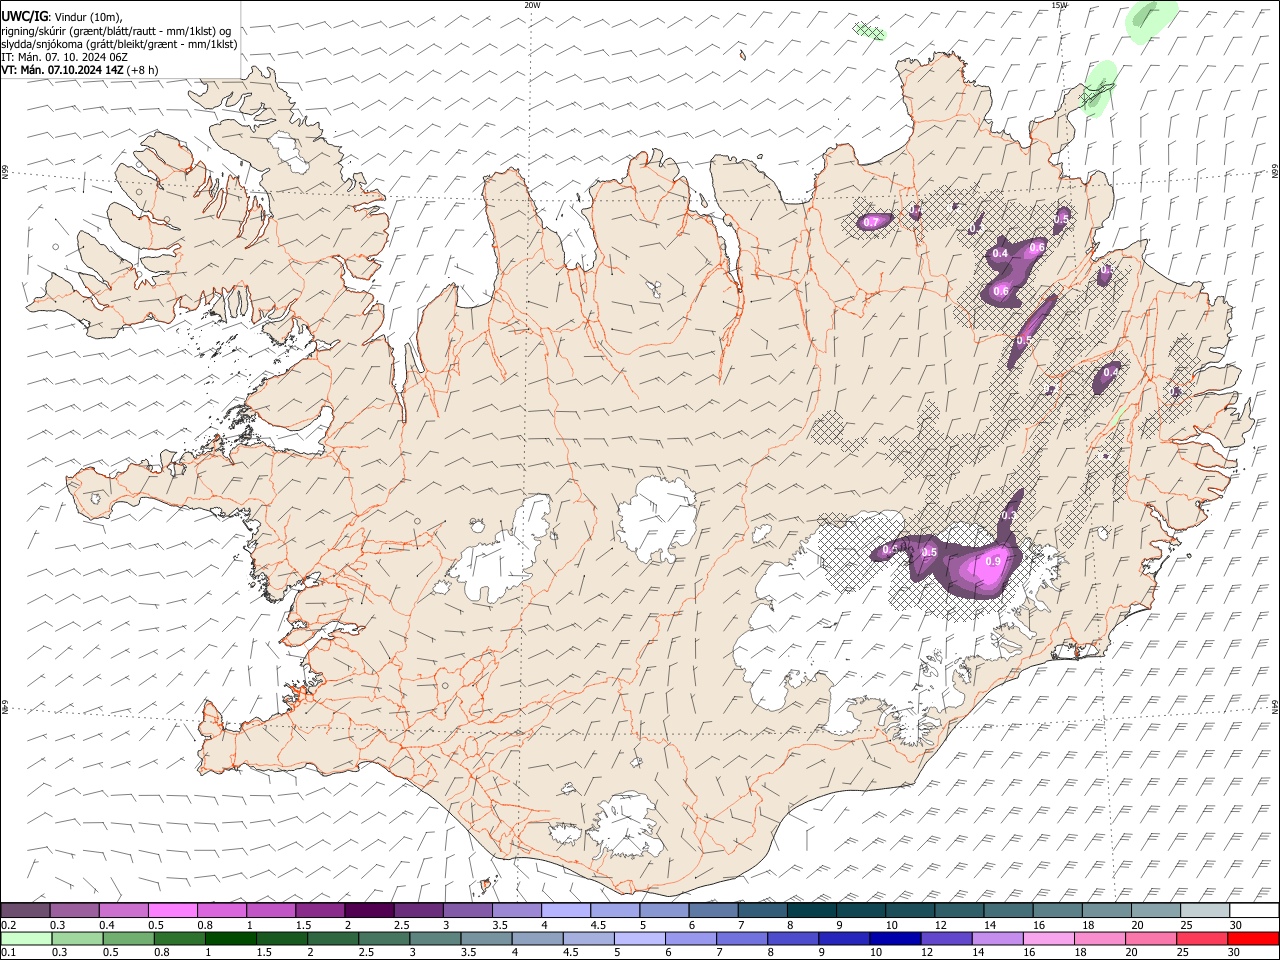Select upper scale swatch starting at 16
This screenshot has height=960, width=1280.
[1057, 910]
